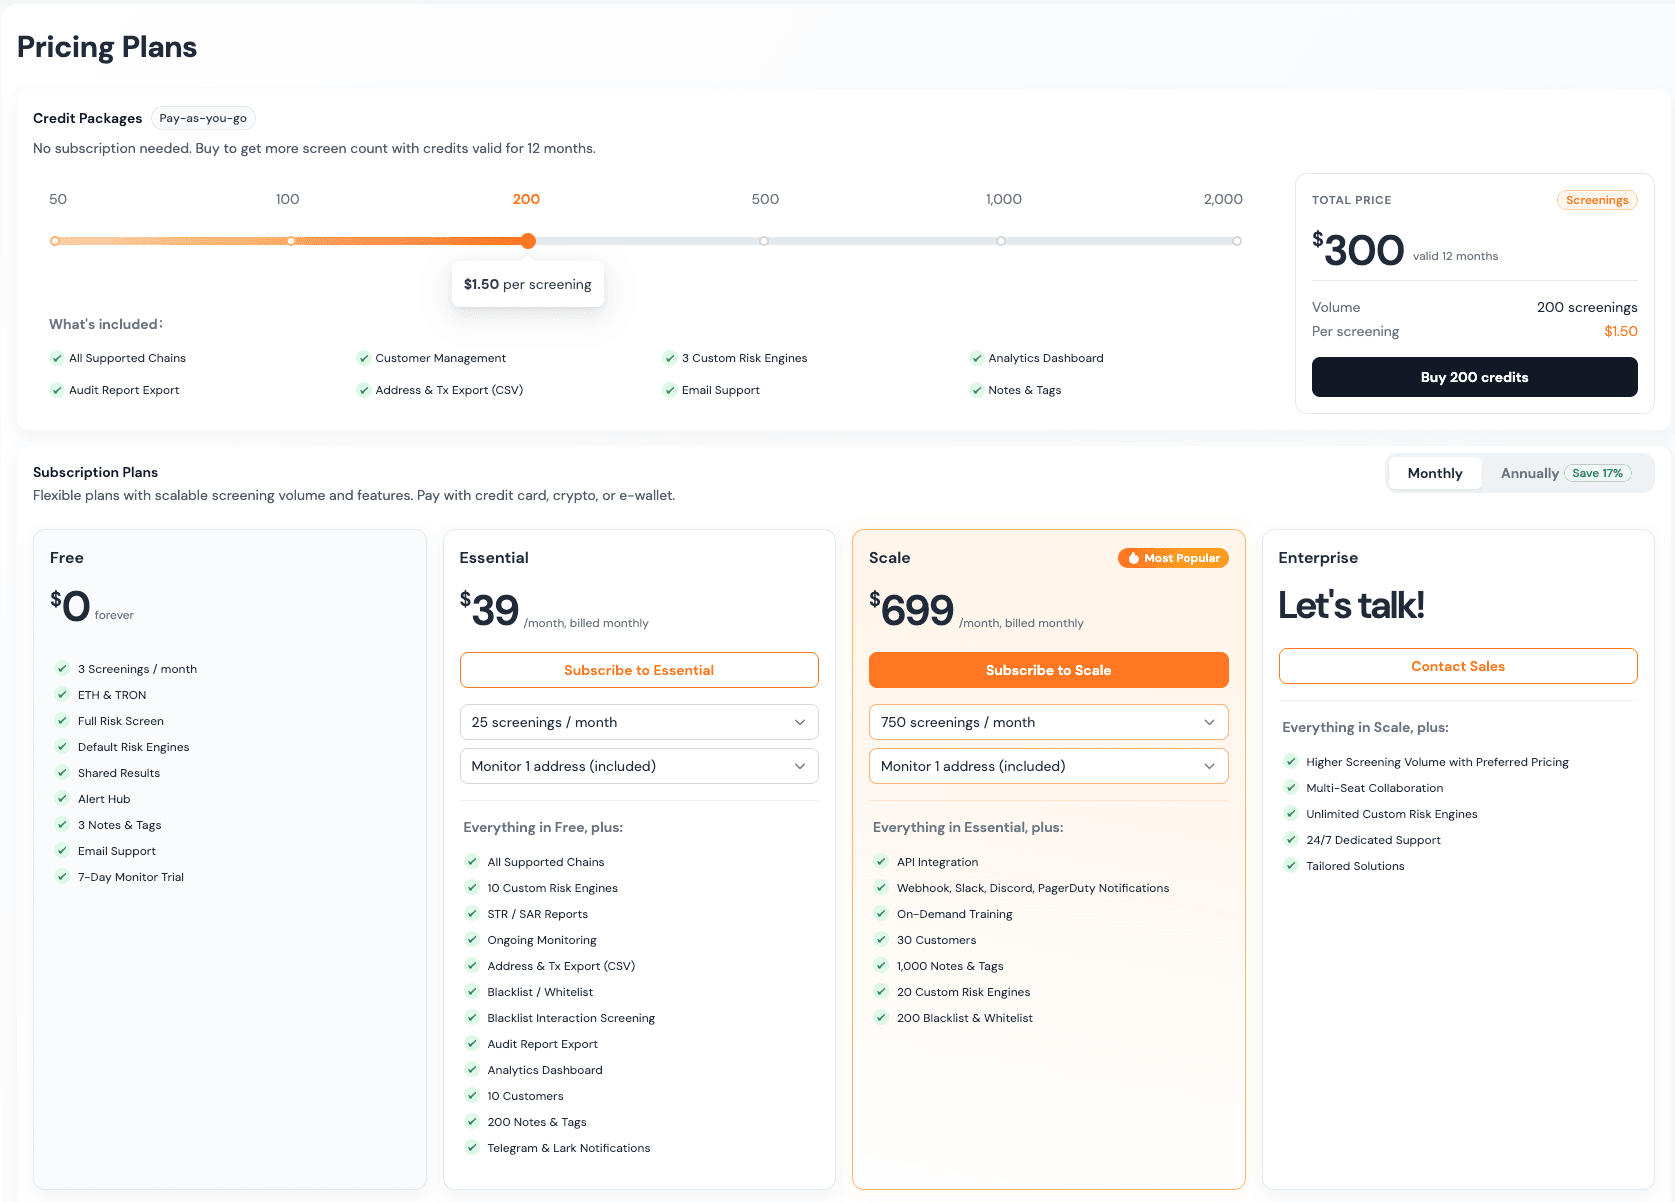The width and height of the screenshot is (1675, 1202).
Task: Expand Scale 750 screenings / month dropdown
Action: [x=1048, y=722]
